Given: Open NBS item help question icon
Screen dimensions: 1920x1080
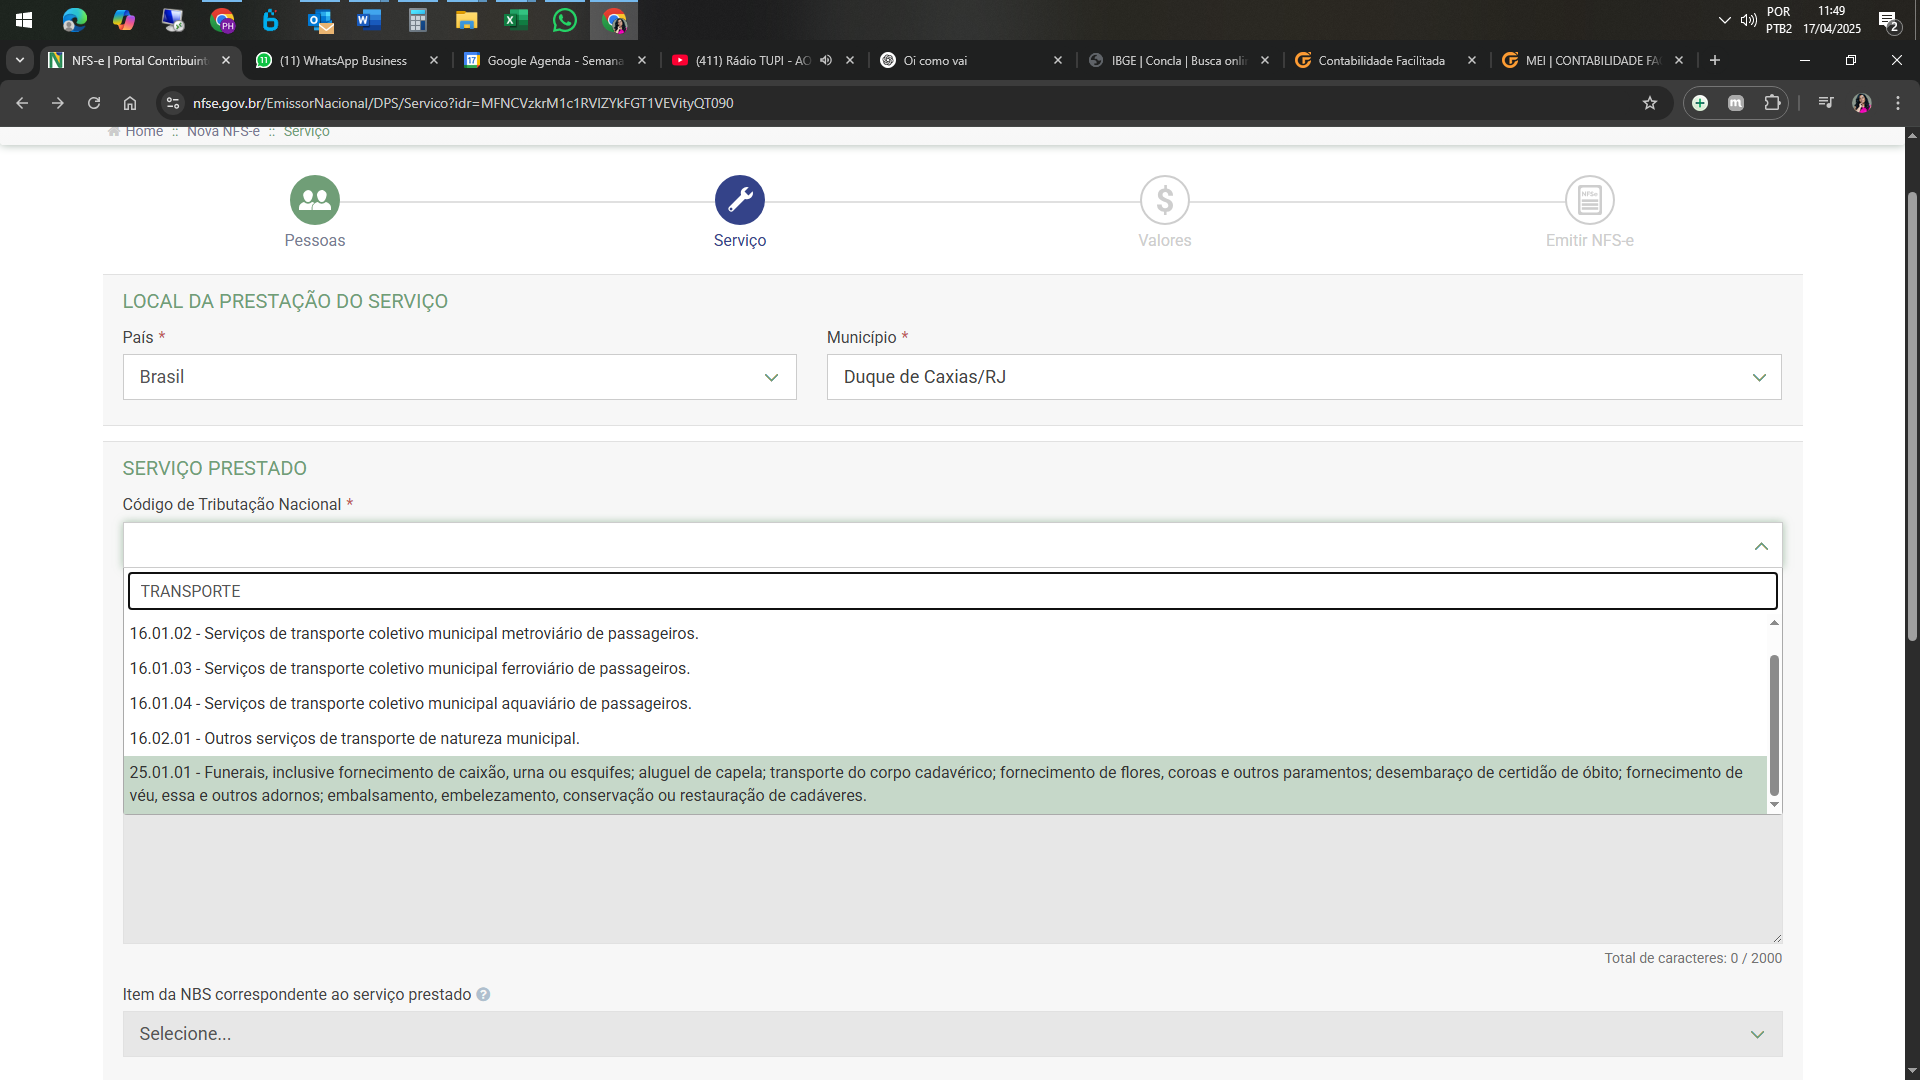Looking at the screenshot, I should tap(483, 995).
